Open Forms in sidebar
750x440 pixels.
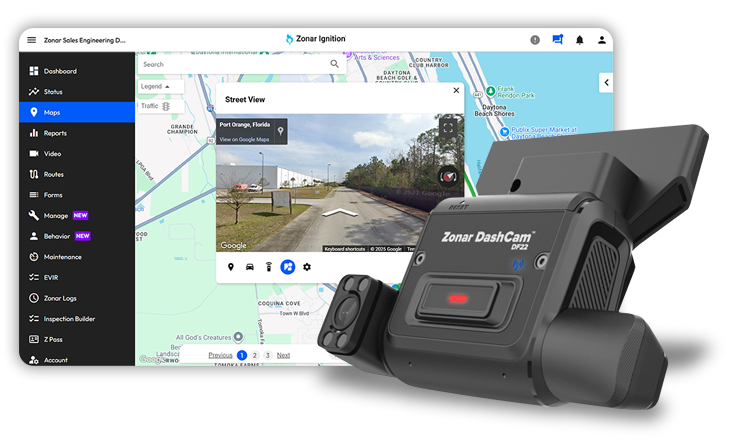coord(77,195)
